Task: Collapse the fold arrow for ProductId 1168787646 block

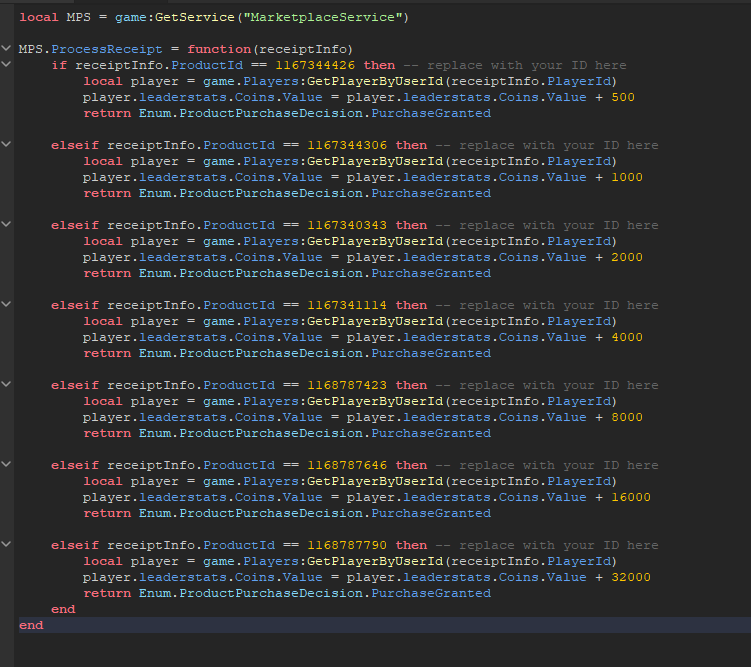Action: tap(6, 464)
